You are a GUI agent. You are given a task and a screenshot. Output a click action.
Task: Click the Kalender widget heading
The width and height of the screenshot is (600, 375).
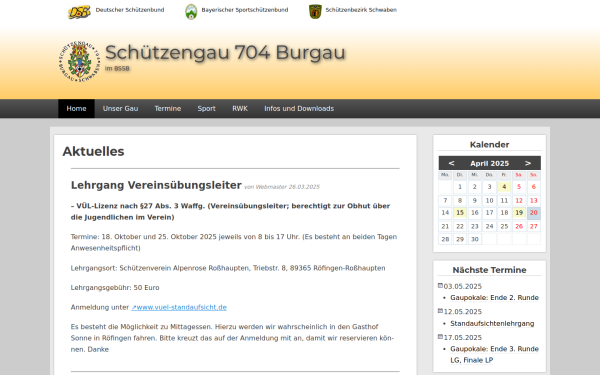489,145
